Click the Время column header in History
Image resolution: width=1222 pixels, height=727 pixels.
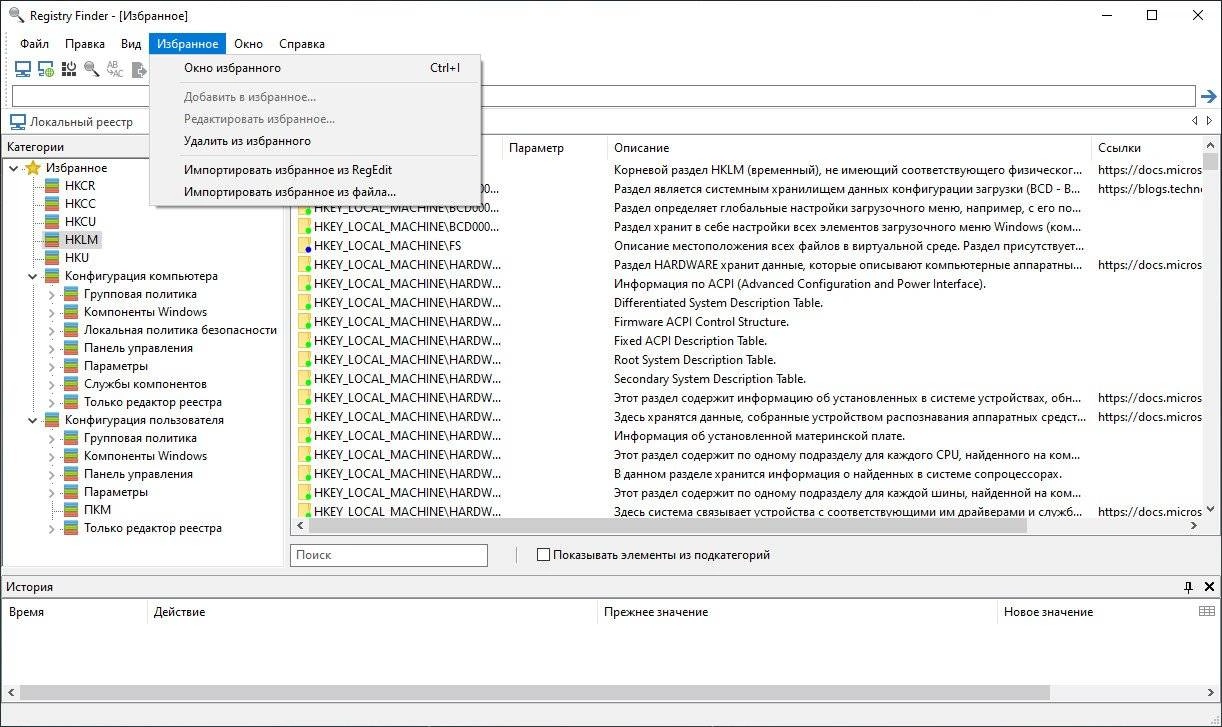coord(76,612)
